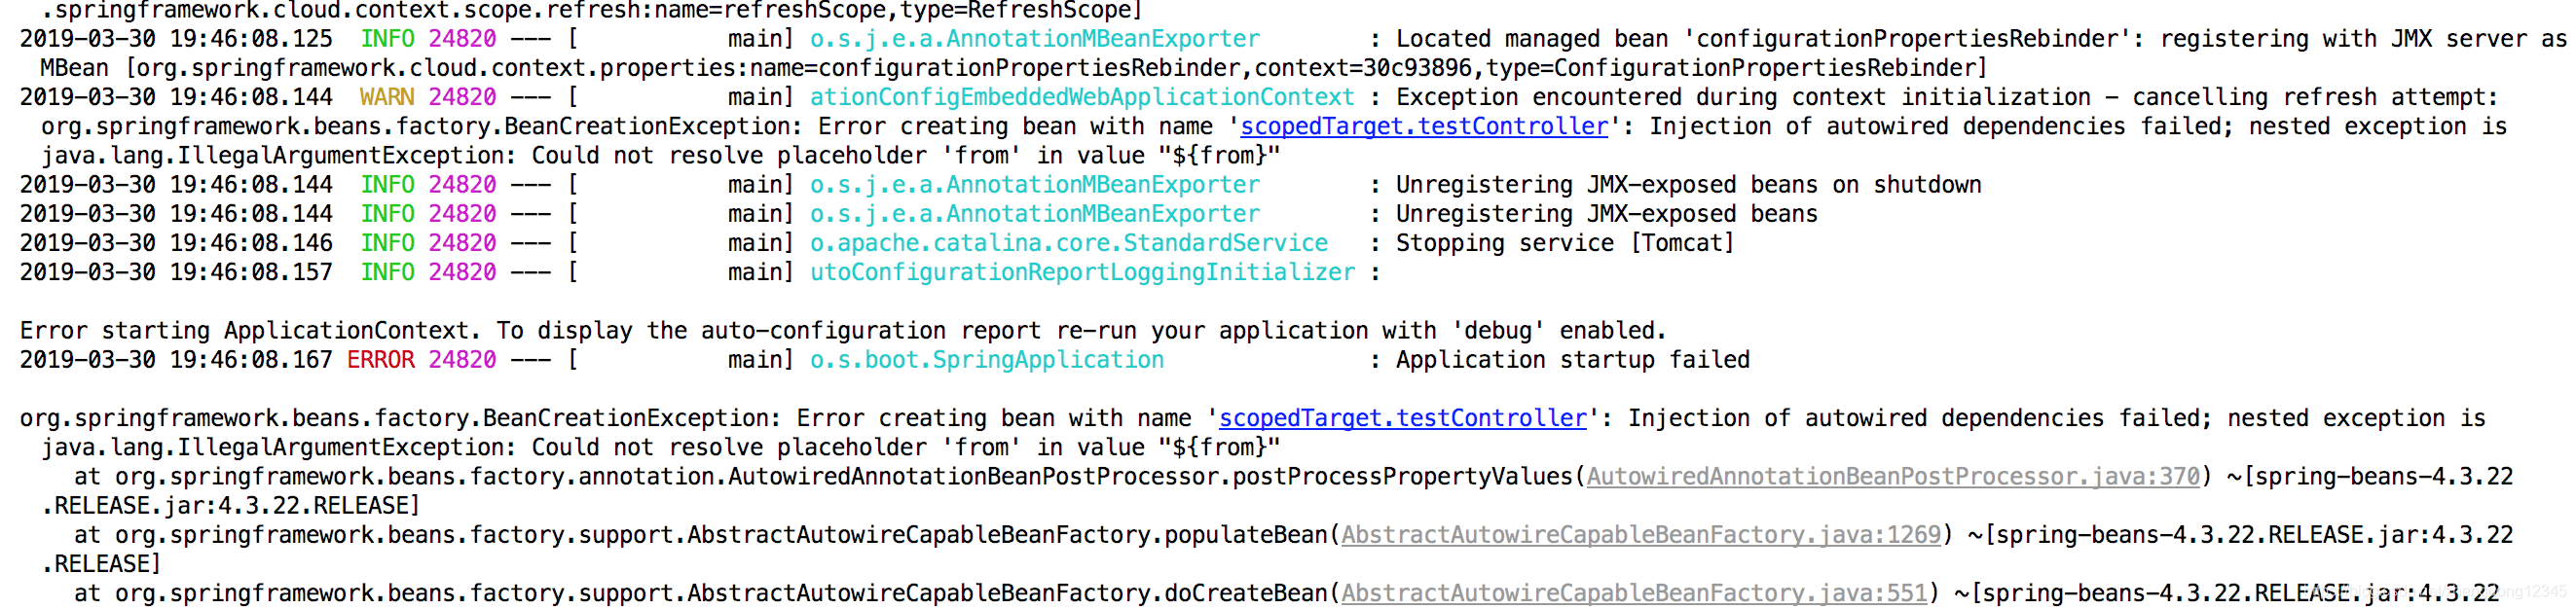Click the red ERROR level label
The width and height of the screenshot is (2576, 609).
tap(380, 360)
